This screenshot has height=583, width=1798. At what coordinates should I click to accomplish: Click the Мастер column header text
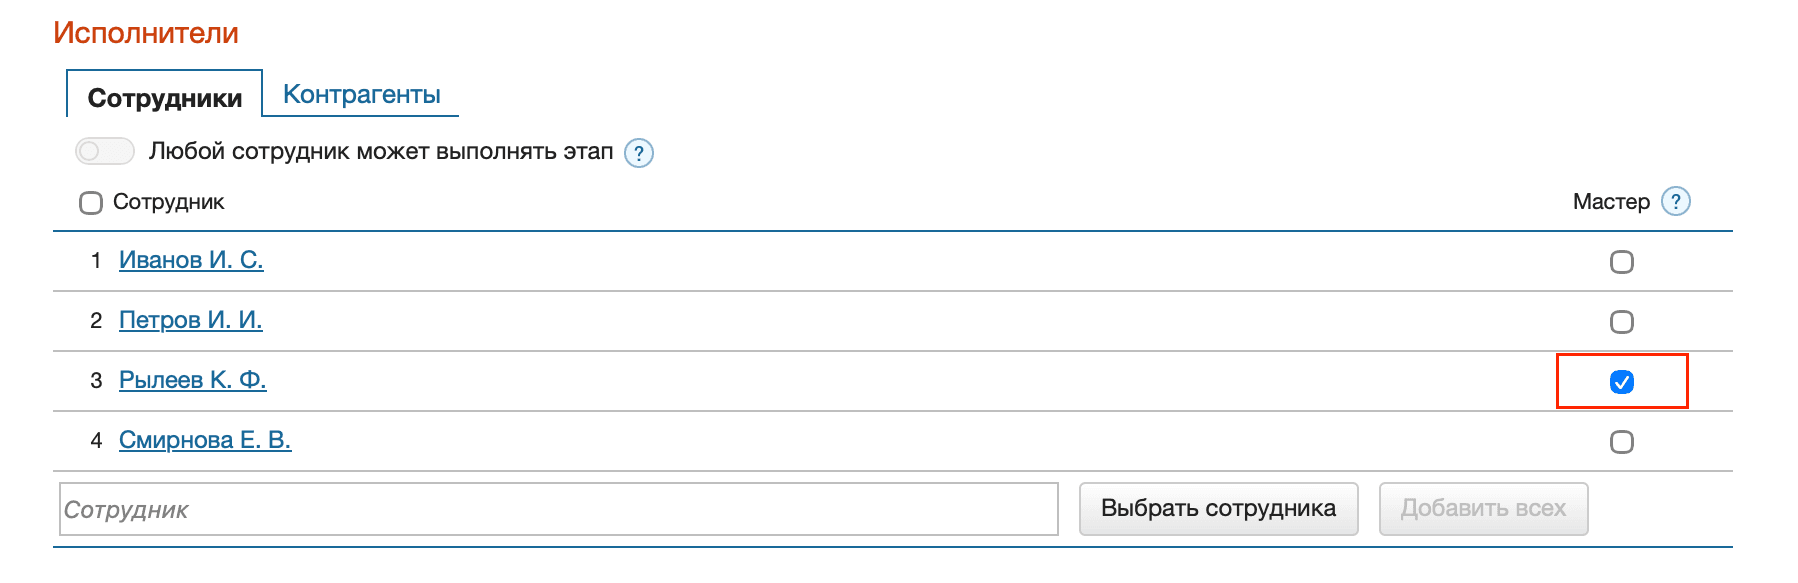pos(1610,202)
